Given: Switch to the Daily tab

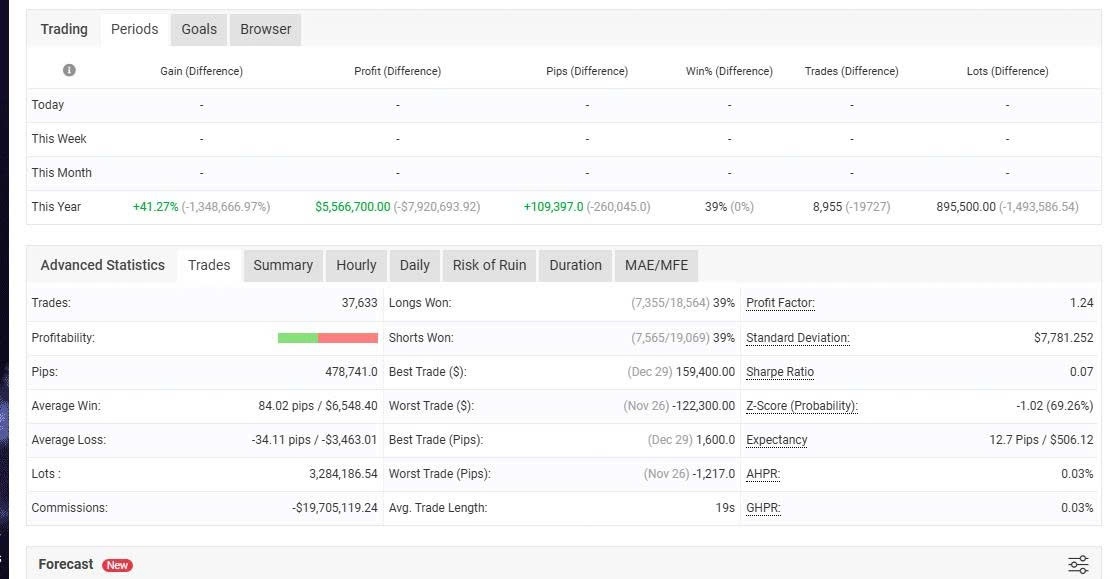Looking at the screenshot, I should (x=414, y=265).
